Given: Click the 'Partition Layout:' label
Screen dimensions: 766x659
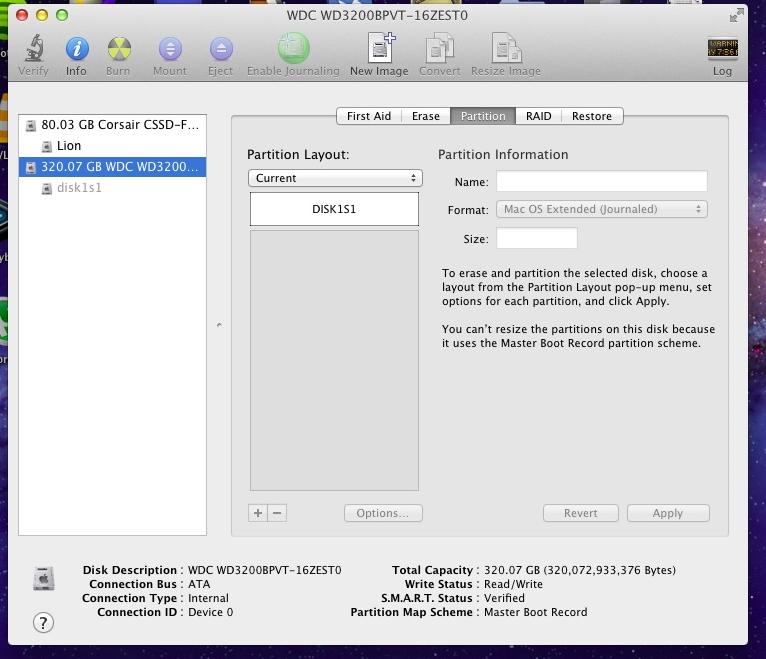Looking at the screenshot, I should (x=298, y=154).
